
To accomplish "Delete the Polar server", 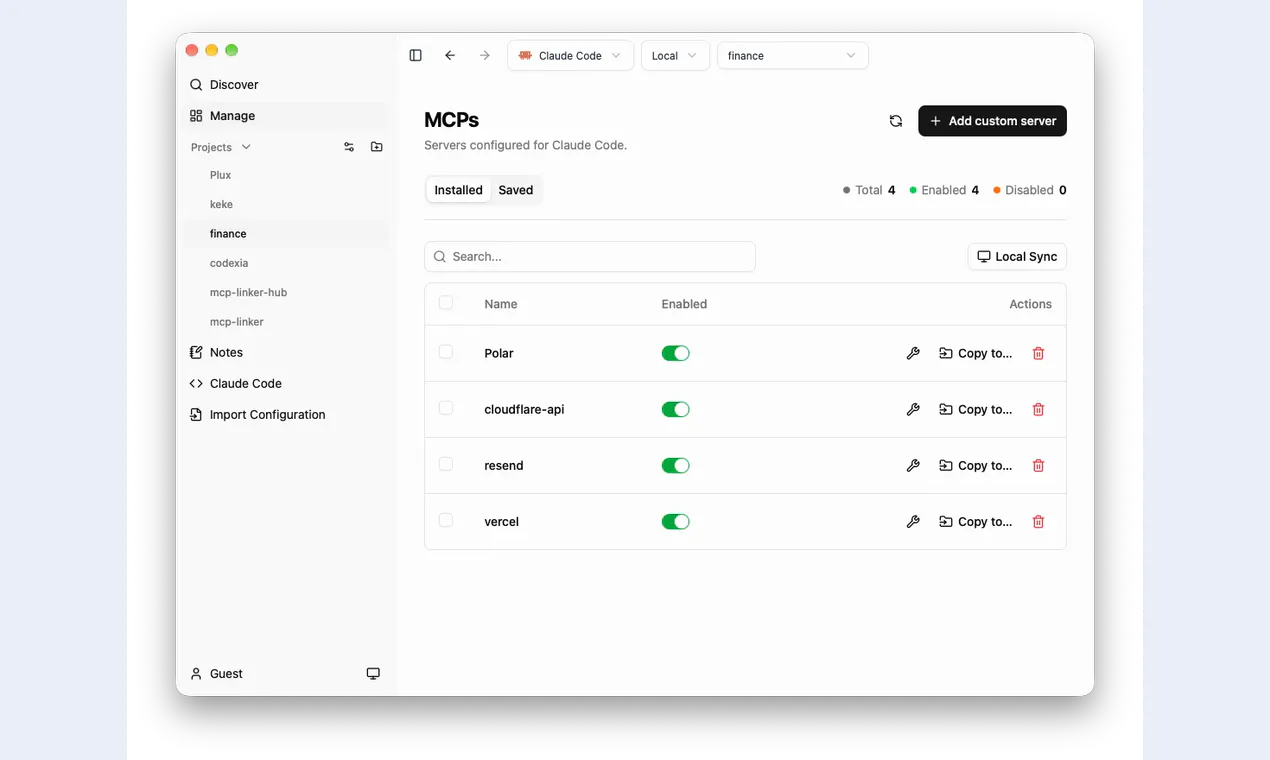I will (x=1038, y=353).
